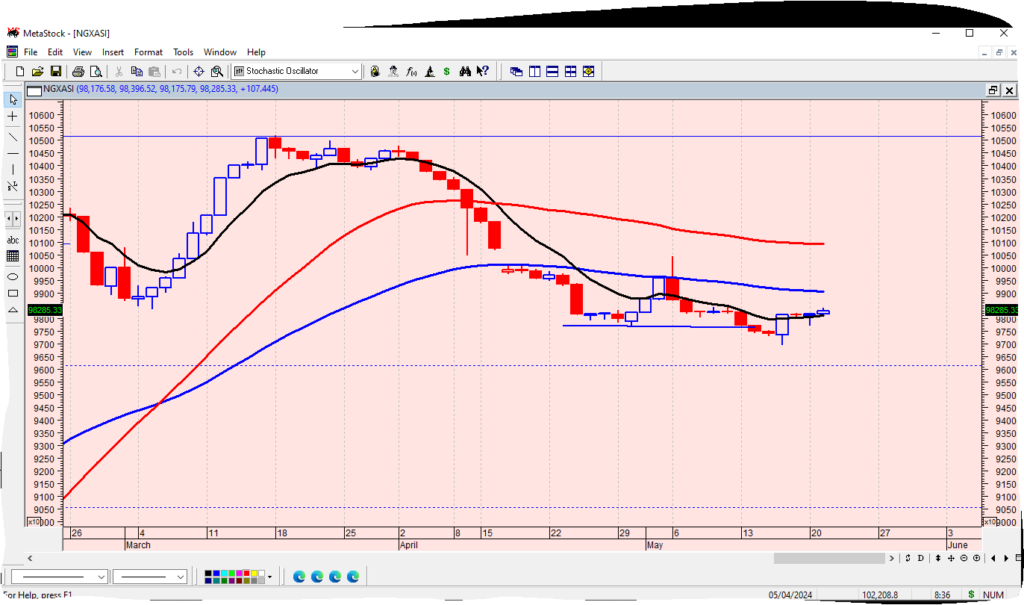Tile windows using the grid layout icon

[570, 71]
